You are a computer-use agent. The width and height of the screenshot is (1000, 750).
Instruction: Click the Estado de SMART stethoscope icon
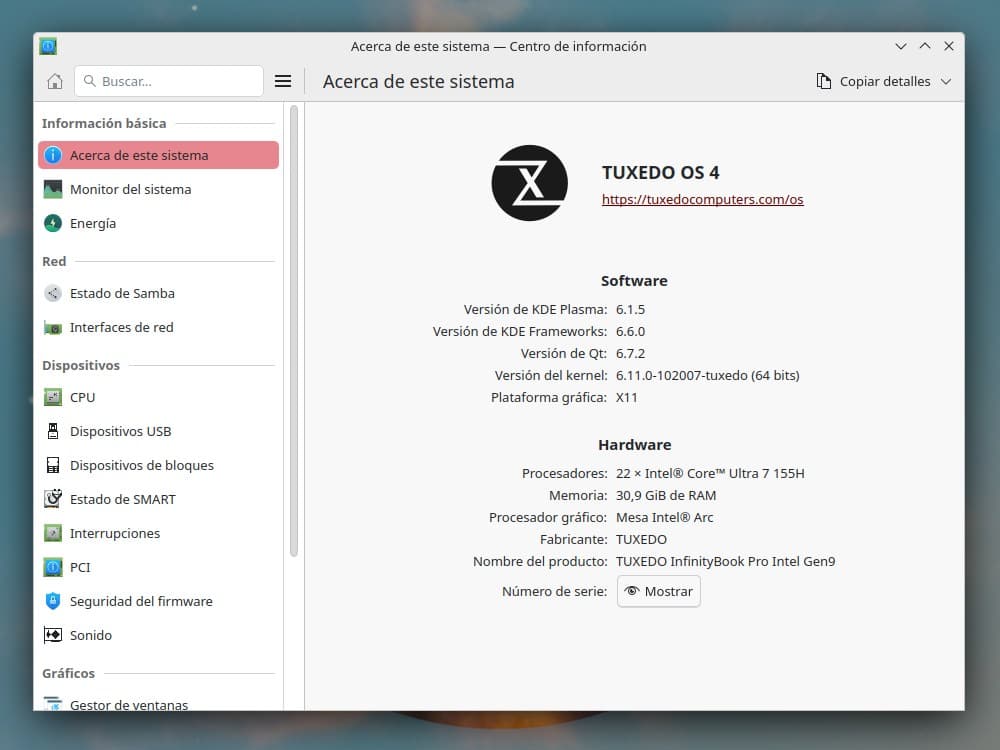click(x=53, y=499)
